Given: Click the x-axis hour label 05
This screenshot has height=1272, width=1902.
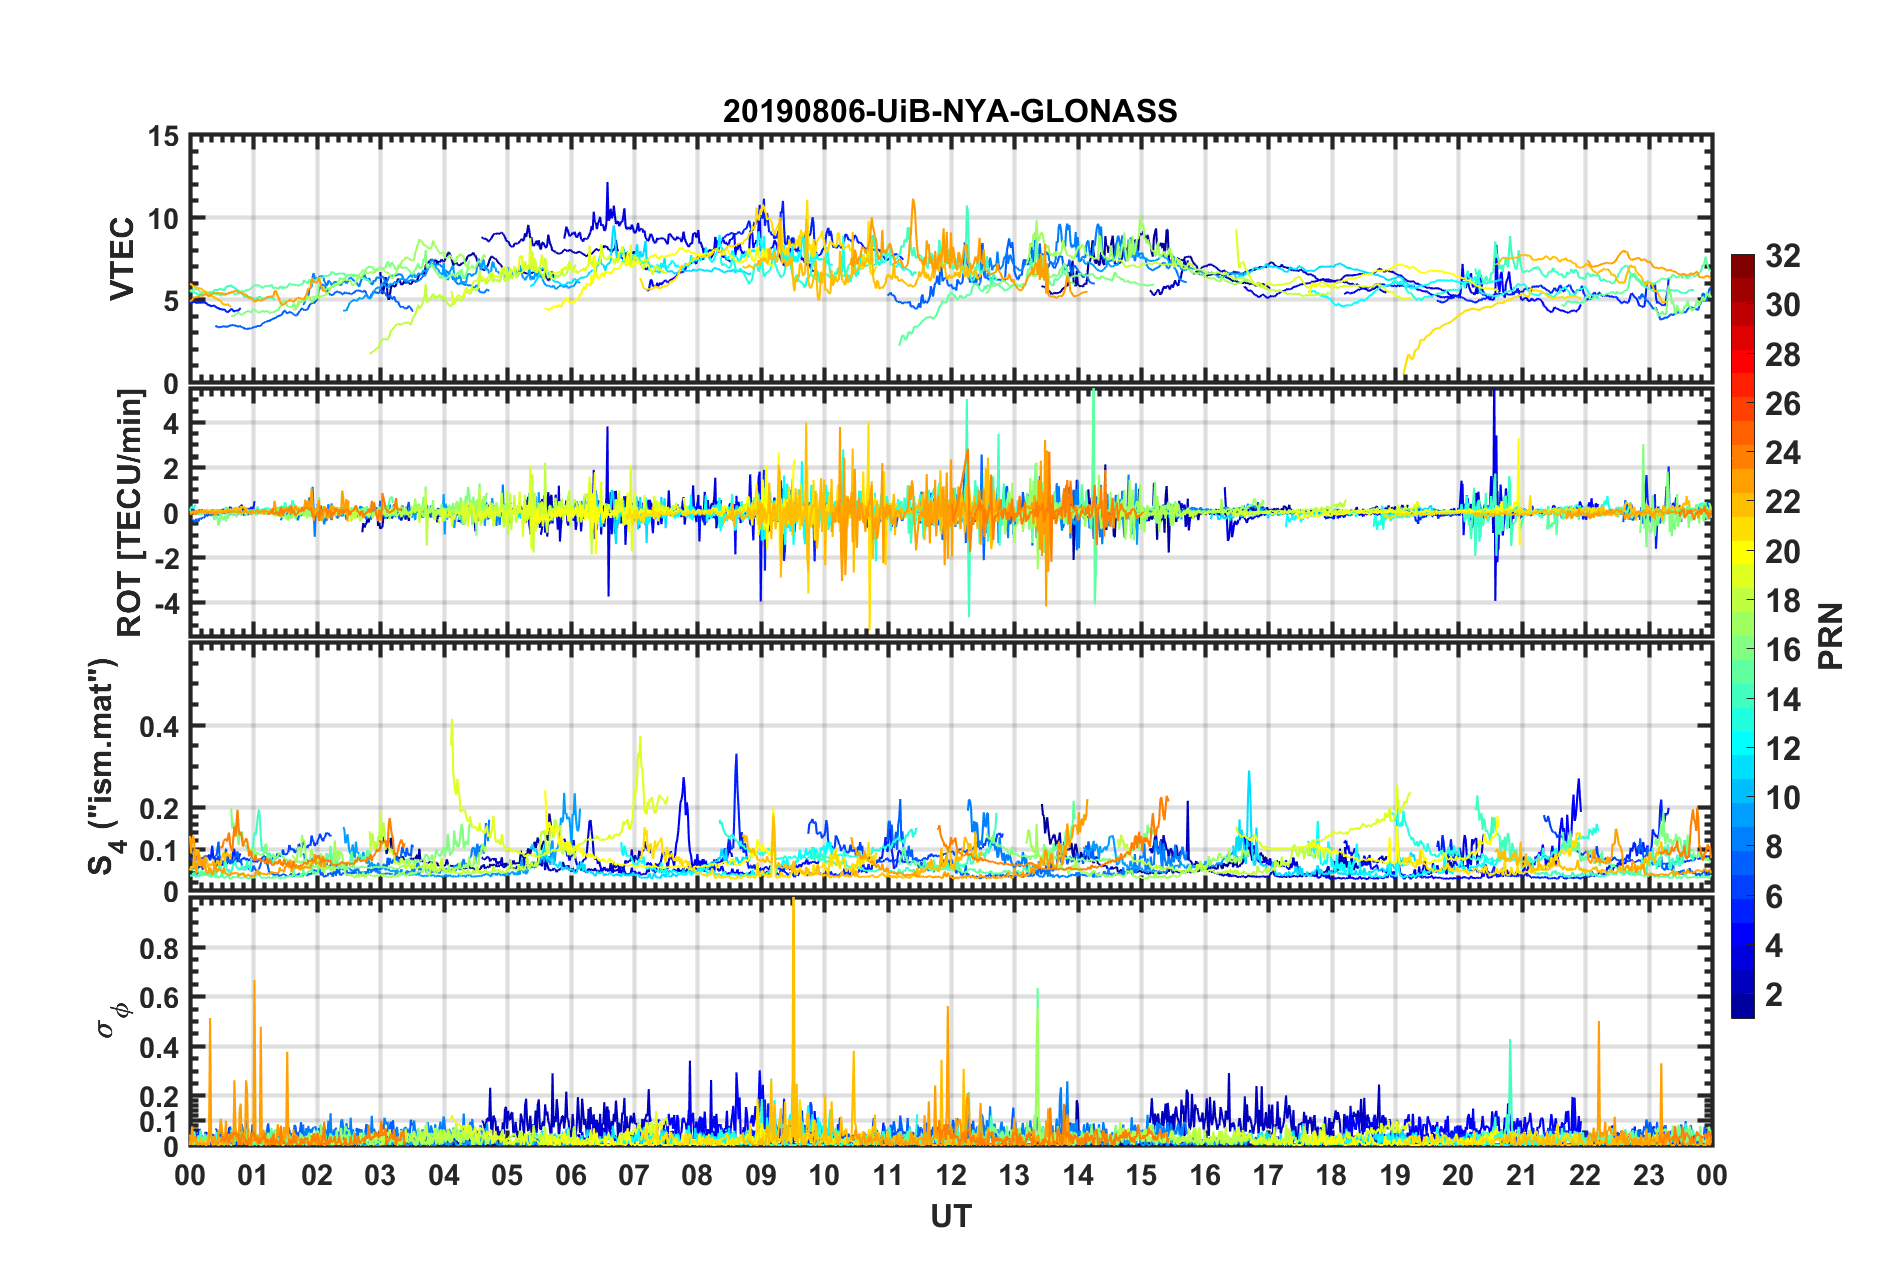Looking at the screenshot, I should pos(507,1175).
